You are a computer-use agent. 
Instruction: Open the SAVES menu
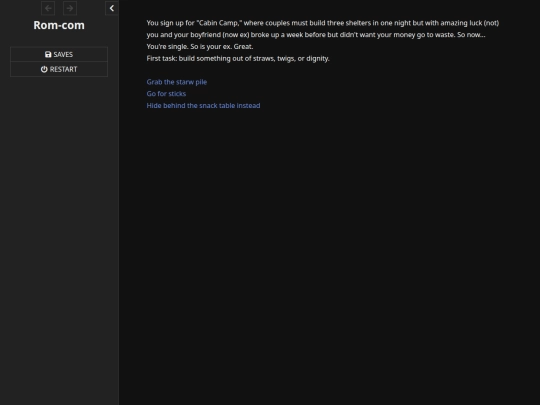59,54
